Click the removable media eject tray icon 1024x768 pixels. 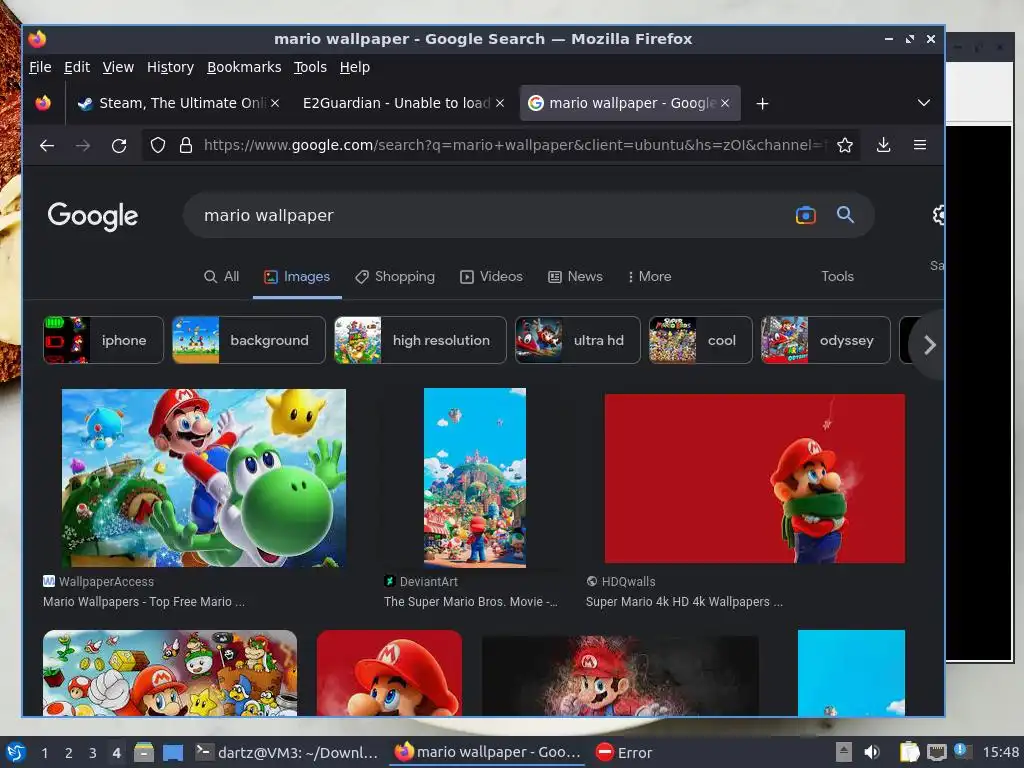844,752
